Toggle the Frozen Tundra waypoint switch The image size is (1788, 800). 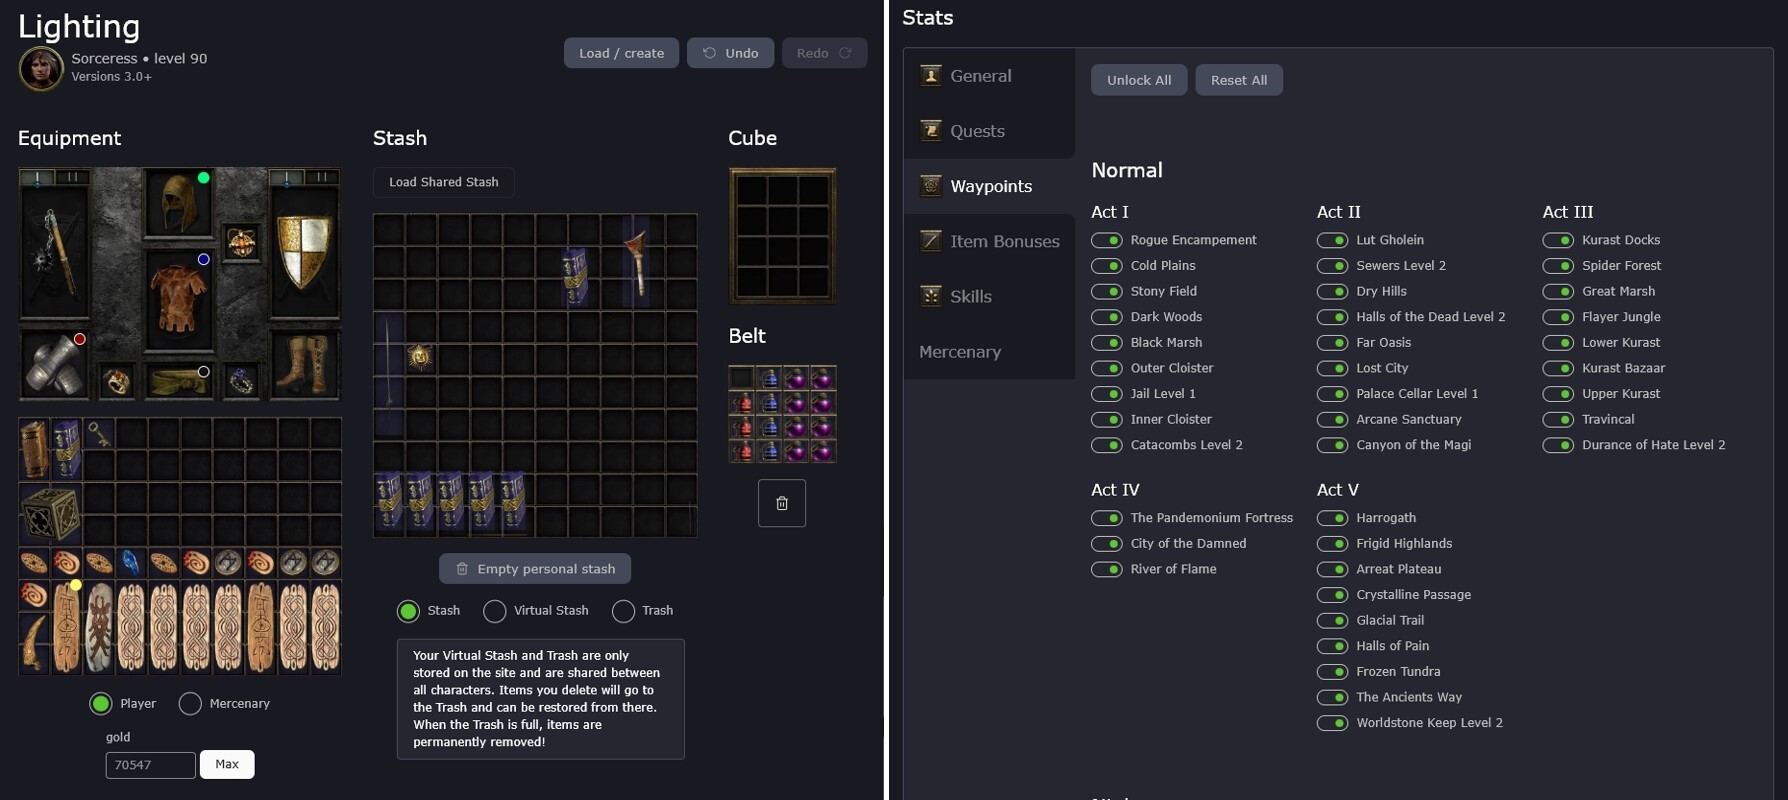tap(1332, 672)
